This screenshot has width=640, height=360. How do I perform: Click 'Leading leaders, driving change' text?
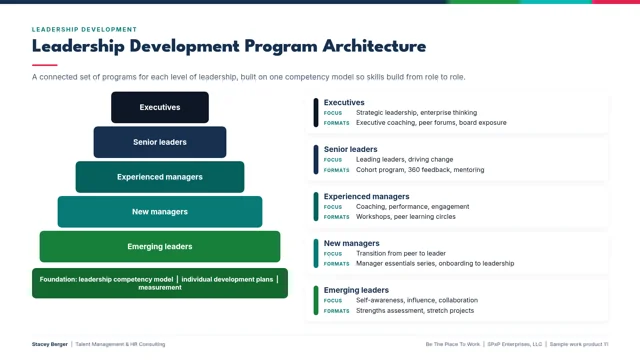coord(404,160)
